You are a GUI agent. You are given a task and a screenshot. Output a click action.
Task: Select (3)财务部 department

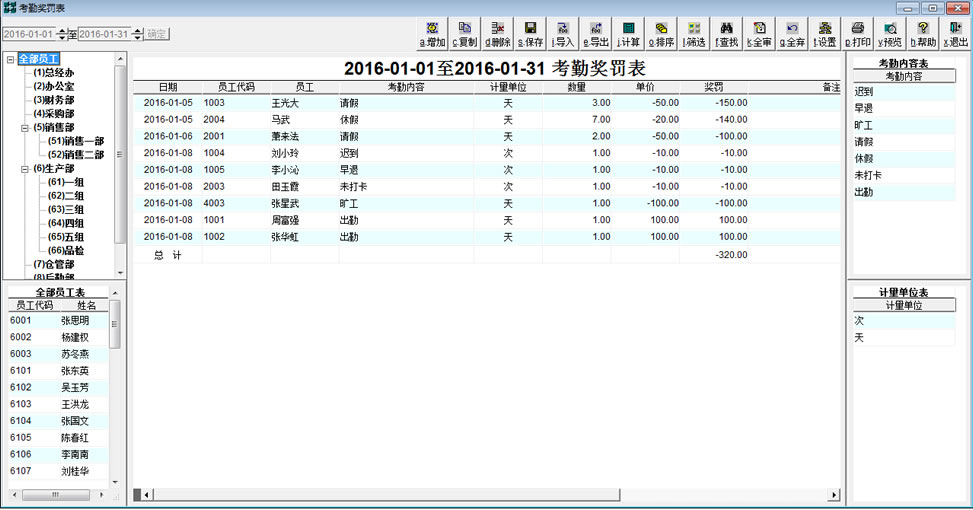click(x=53, y=100)
